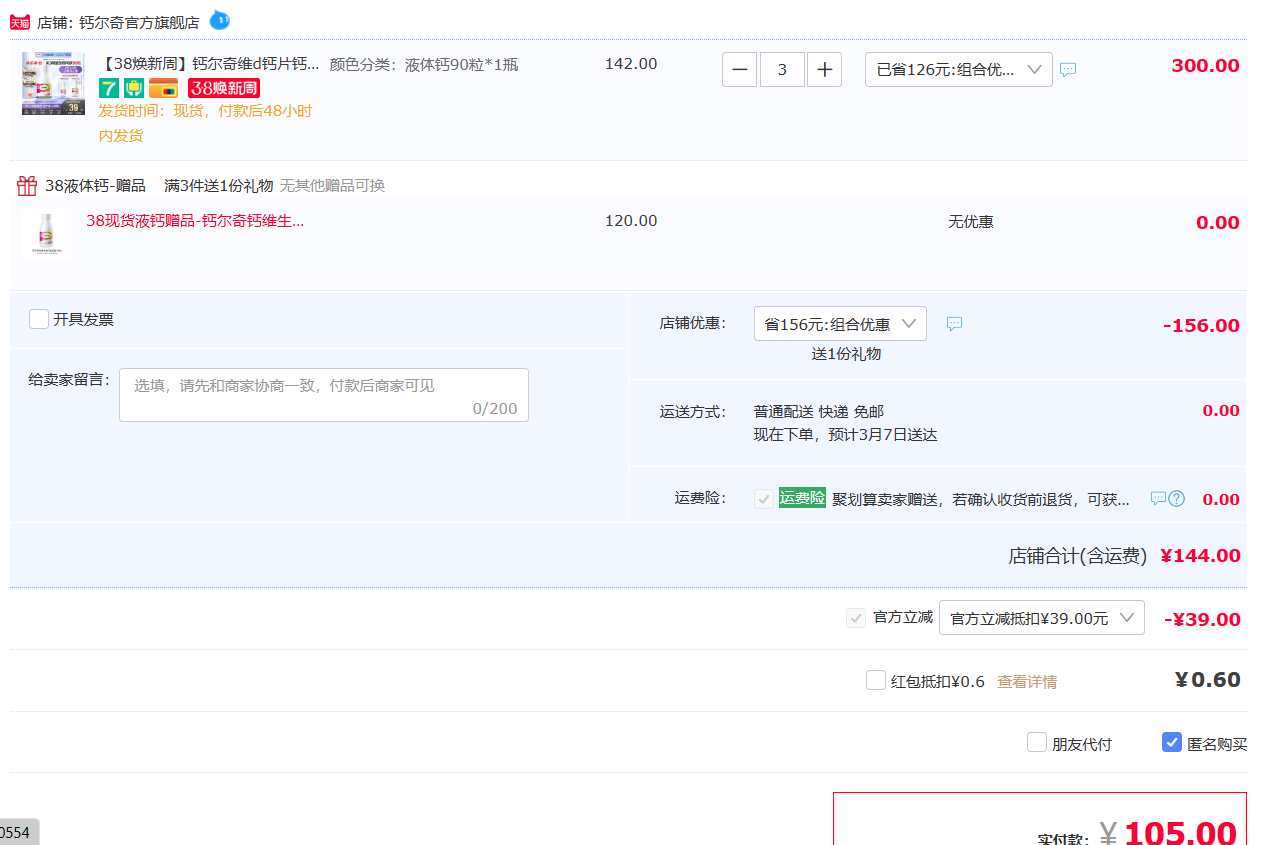Uncheck the 匿名购买 anonymous purchase checkbox

1172,742
